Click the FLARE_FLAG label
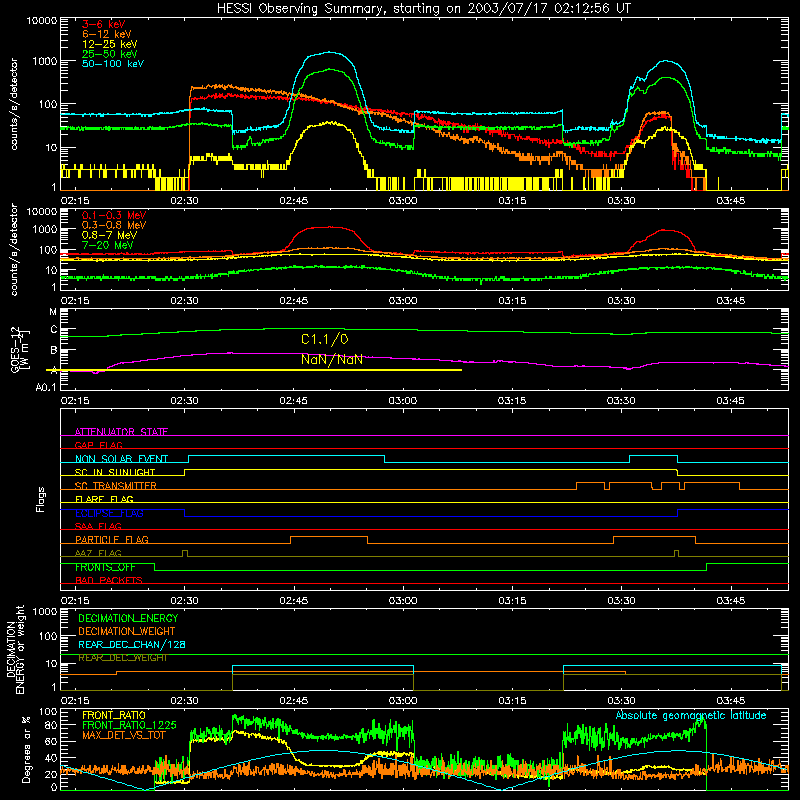 pyautogui.click(x=104, y=499)
